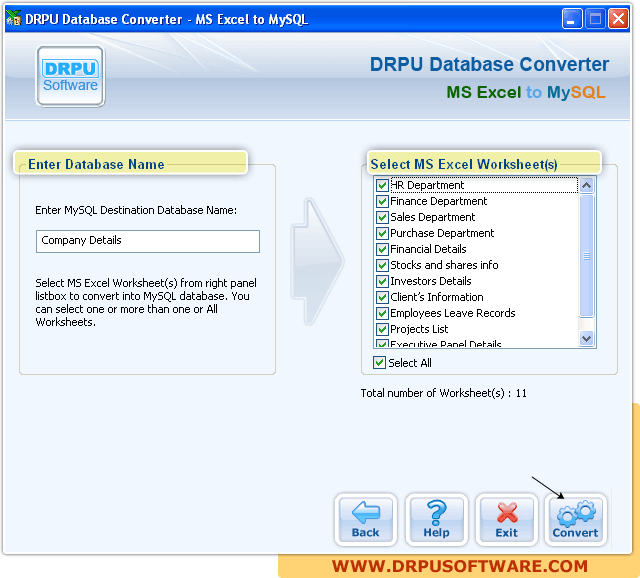Go Back using the blue arrow button

[x=366, y=519]
